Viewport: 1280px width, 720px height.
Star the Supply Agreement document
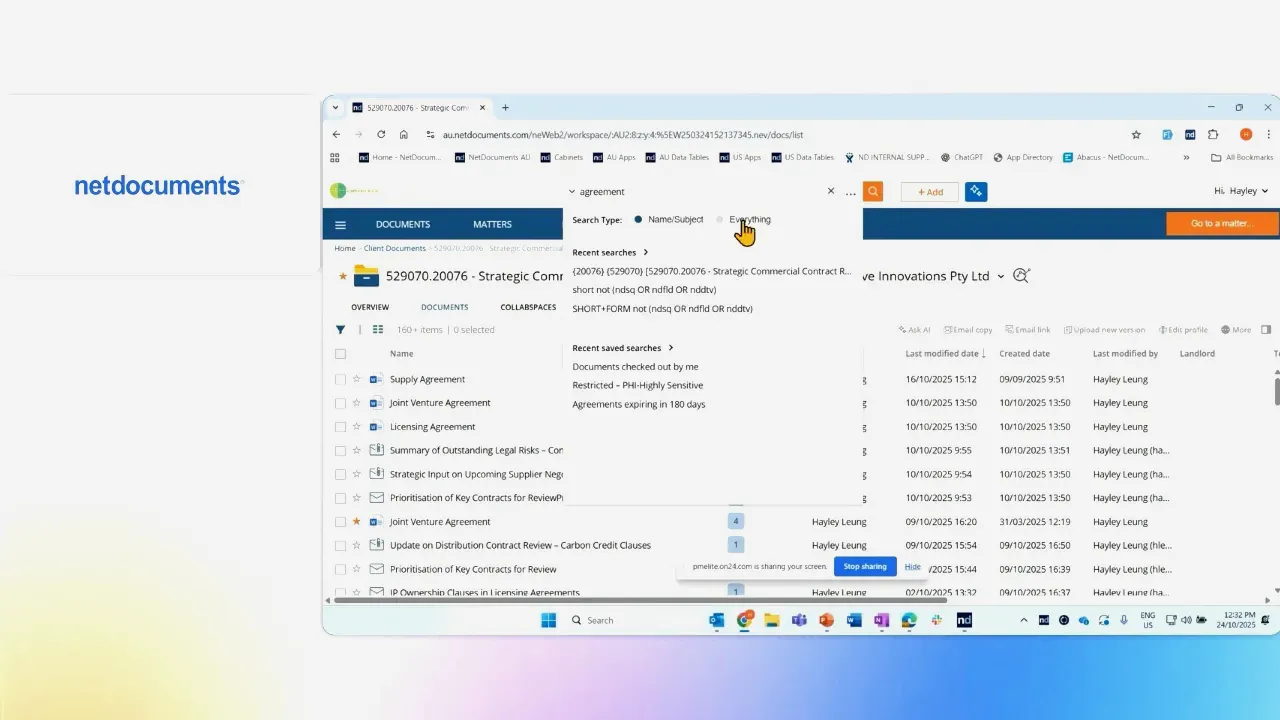pos(357,380)
